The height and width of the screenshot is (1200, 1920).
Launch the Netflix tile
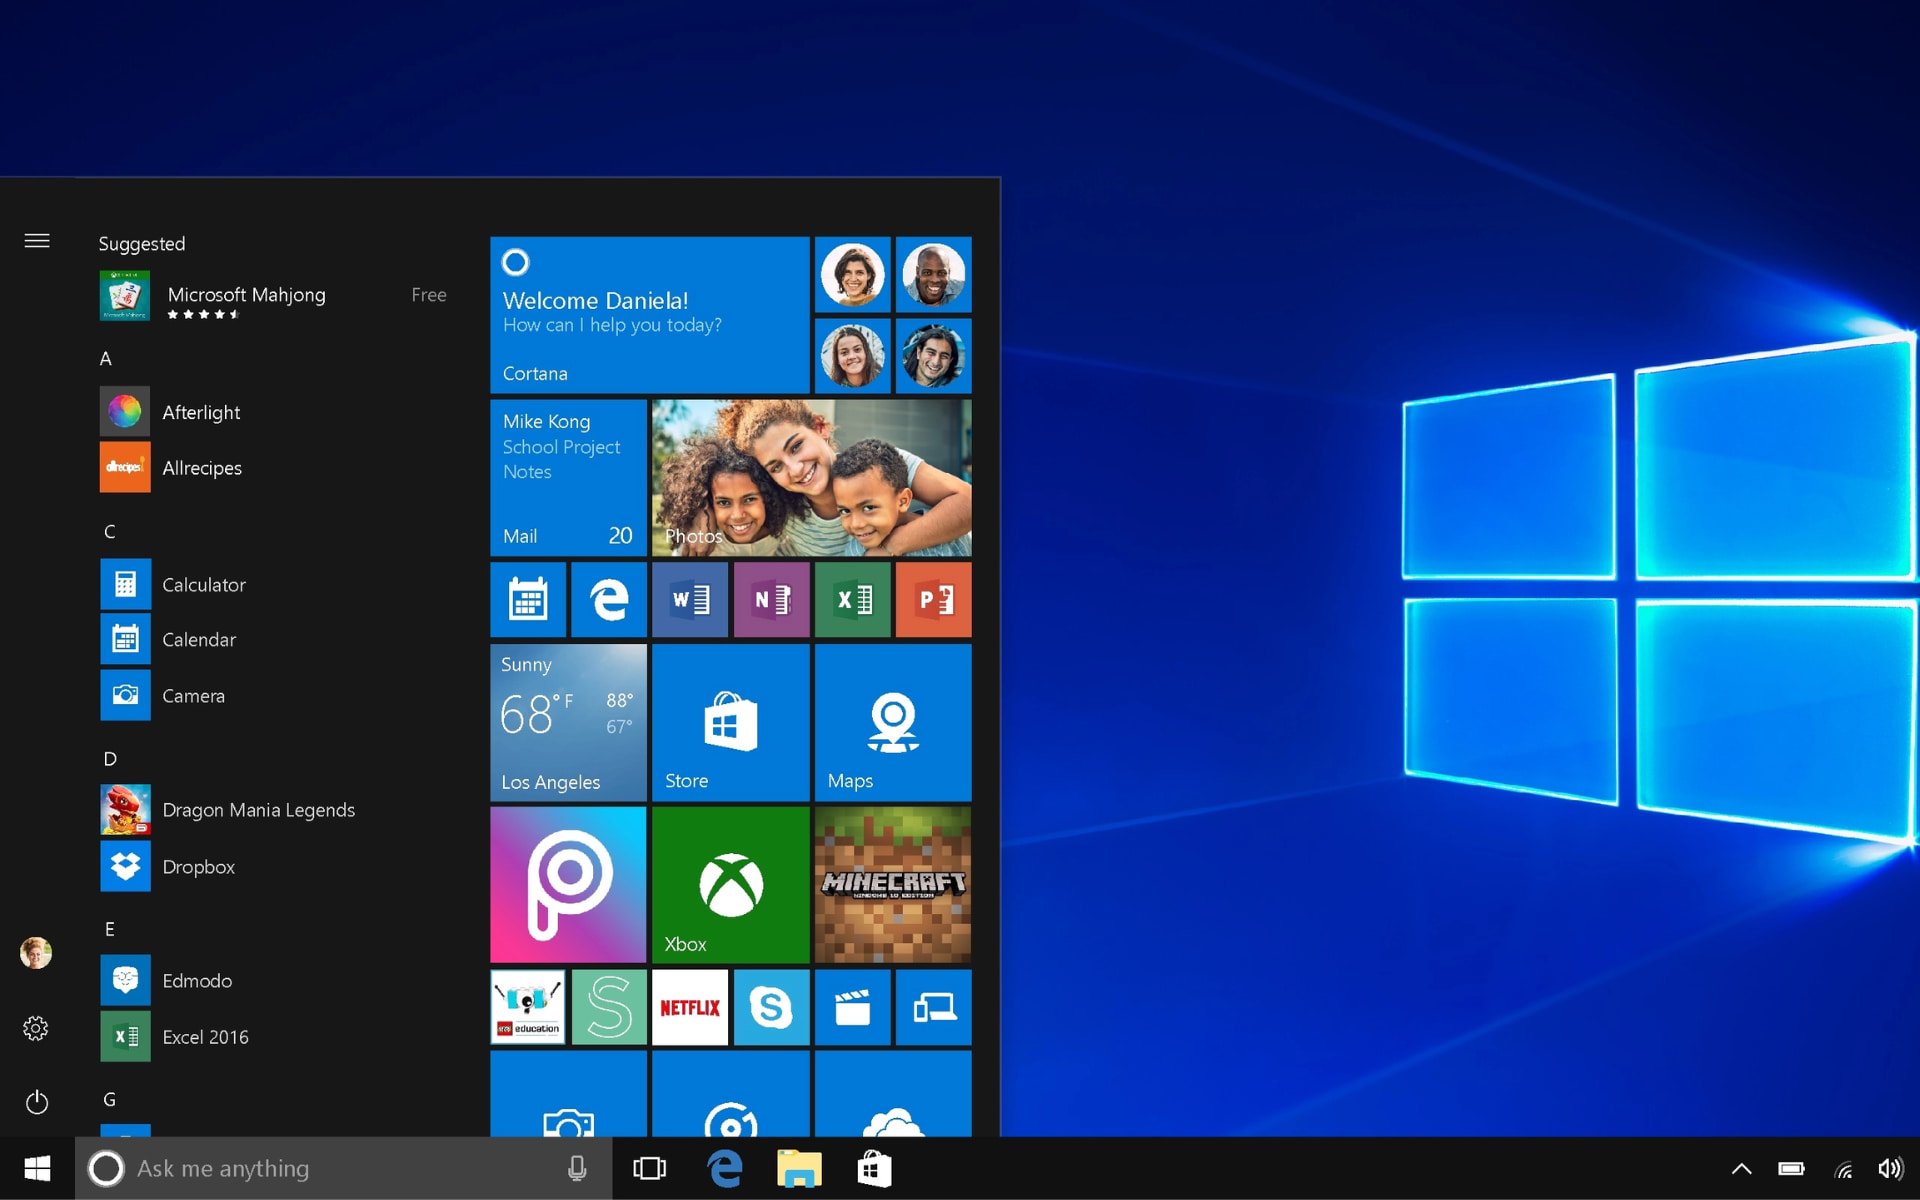(x=690, y=1007)
